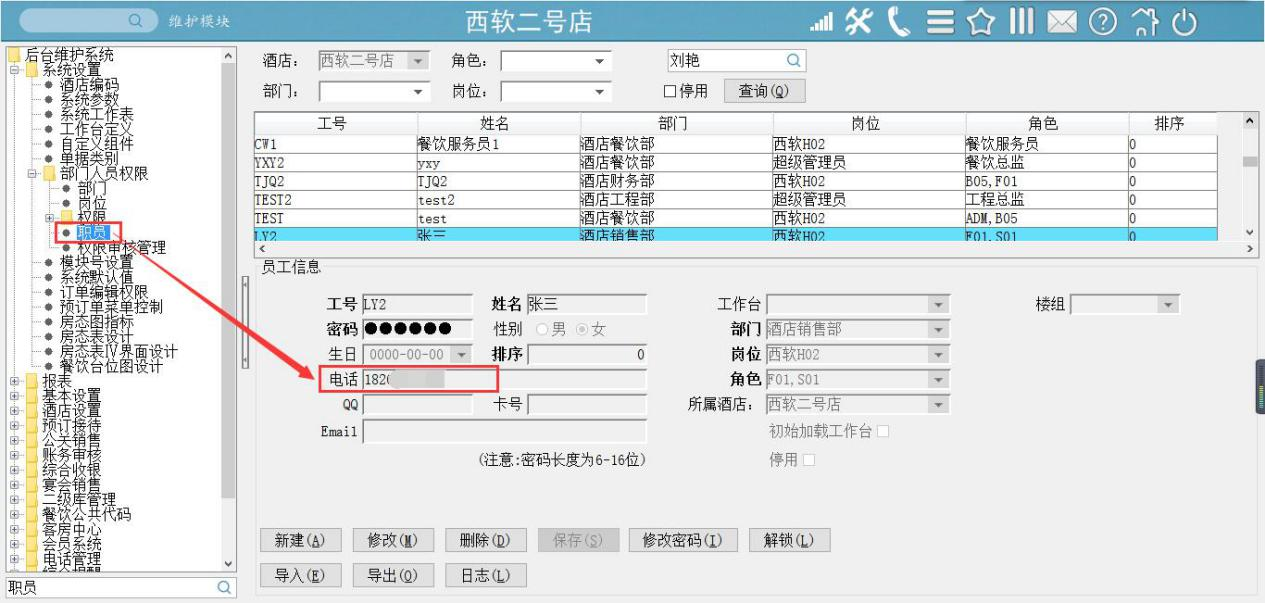Click the 修改密码(I) button
The image size is (1265, 603).
(x=682, y=540)
